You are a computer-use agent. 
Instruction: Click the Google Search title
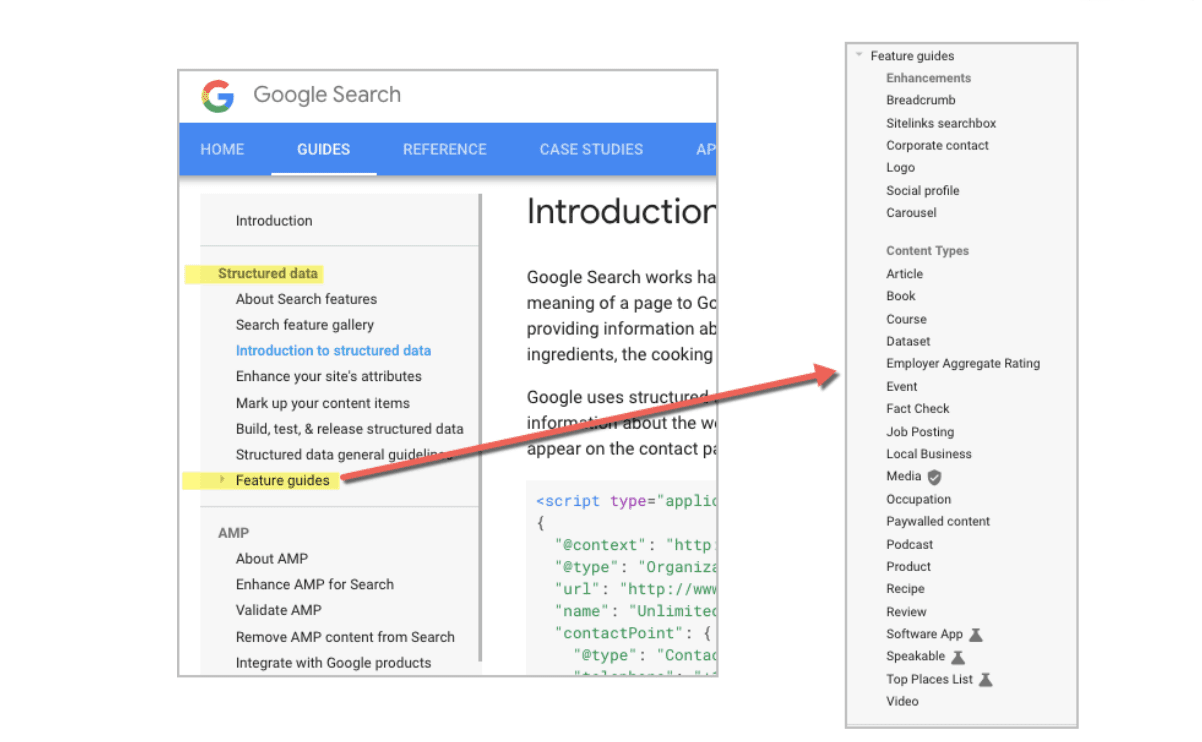tap(327, 95)
